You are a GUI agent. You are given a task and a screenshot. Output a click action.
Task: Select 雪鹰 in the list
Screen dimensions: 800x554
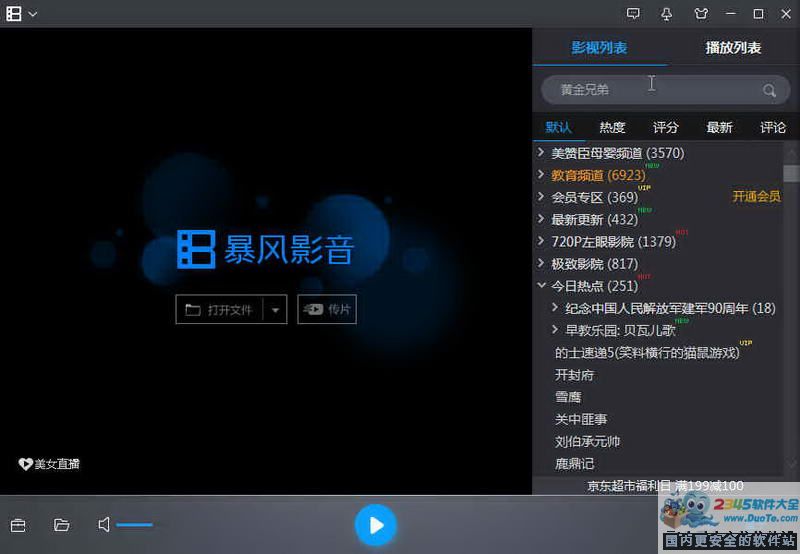pyautogui.click(x=568, y=397)
